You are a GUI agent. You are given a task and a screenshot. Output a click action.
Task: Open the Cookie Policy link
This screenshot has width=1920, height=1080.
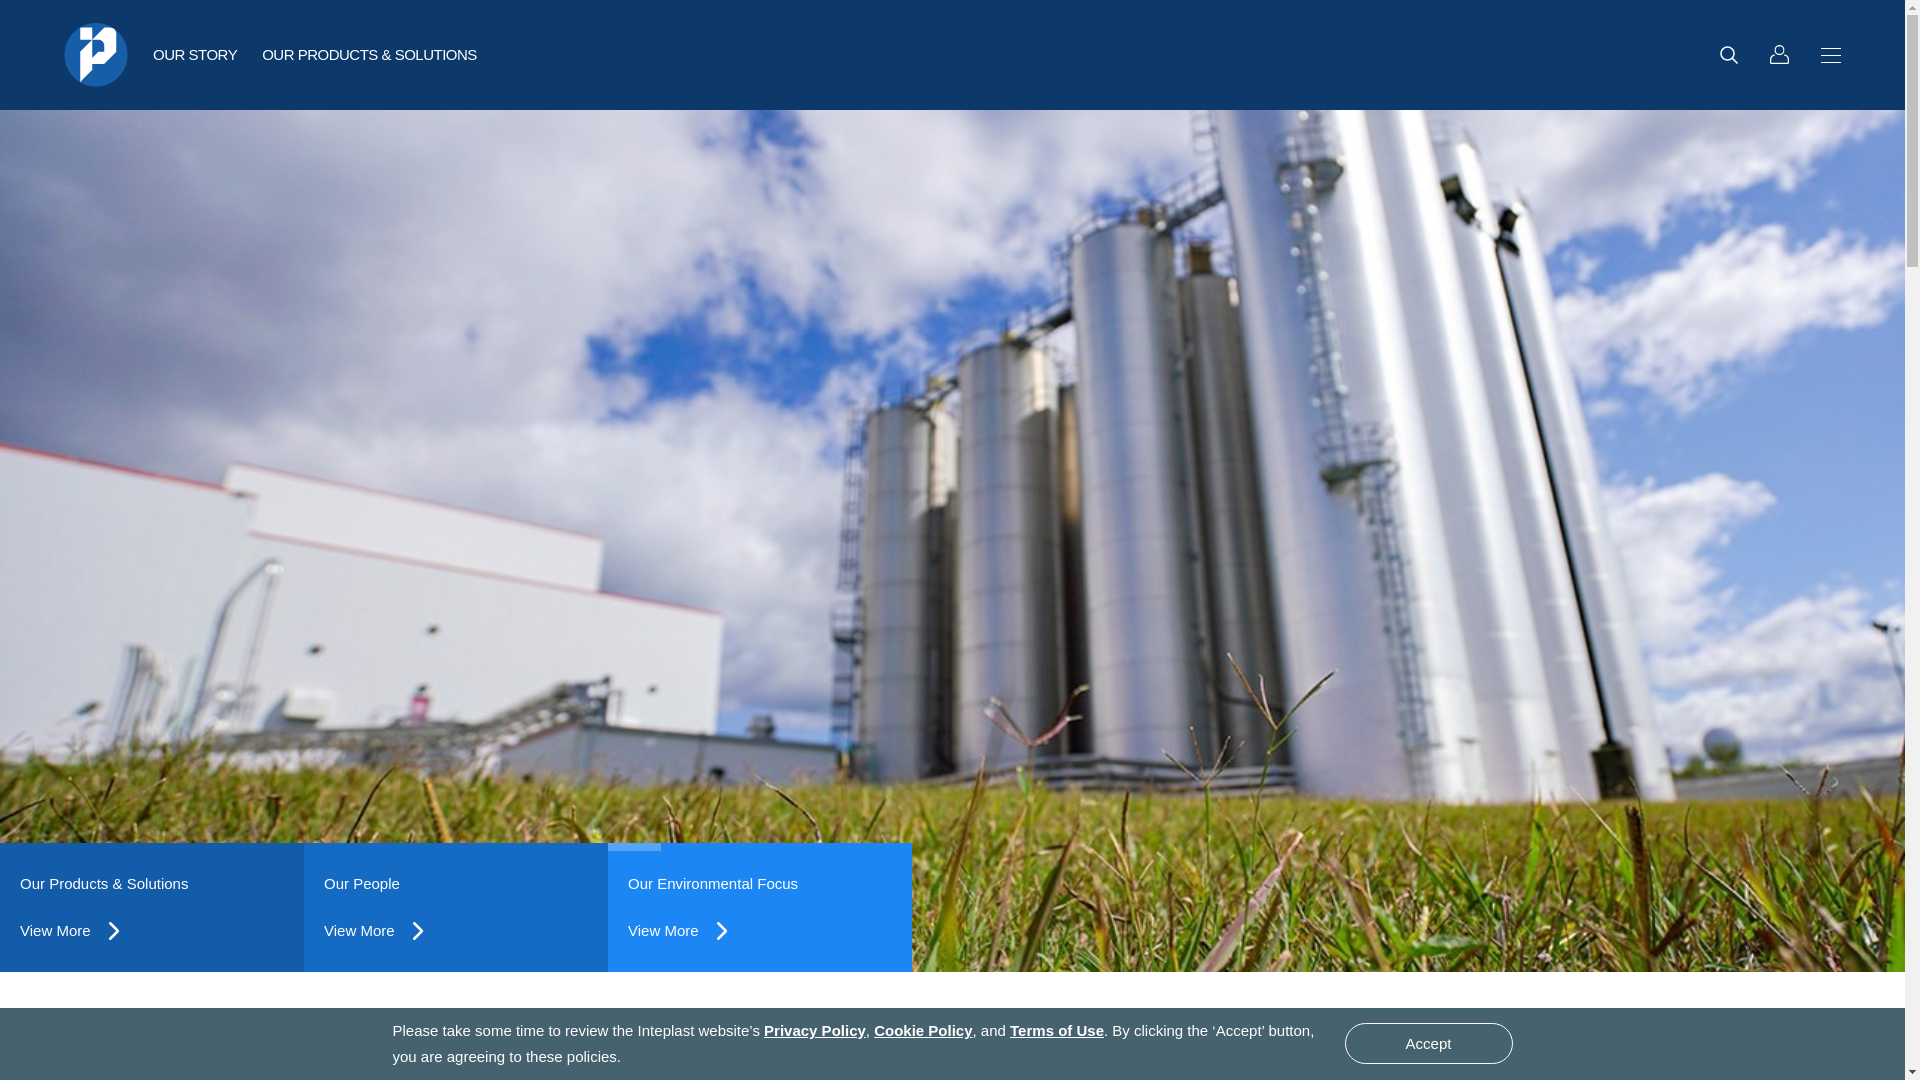click(922, 1031)
